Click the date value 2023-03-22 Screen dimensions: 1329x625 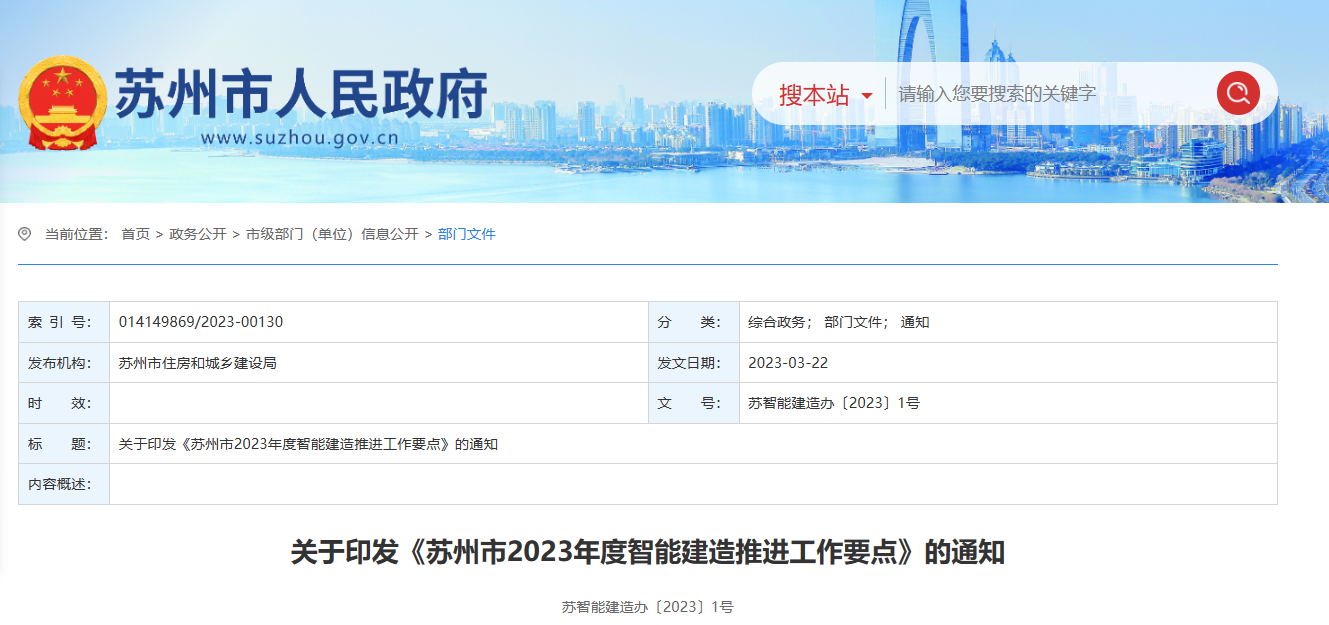[x=788, y=363]
